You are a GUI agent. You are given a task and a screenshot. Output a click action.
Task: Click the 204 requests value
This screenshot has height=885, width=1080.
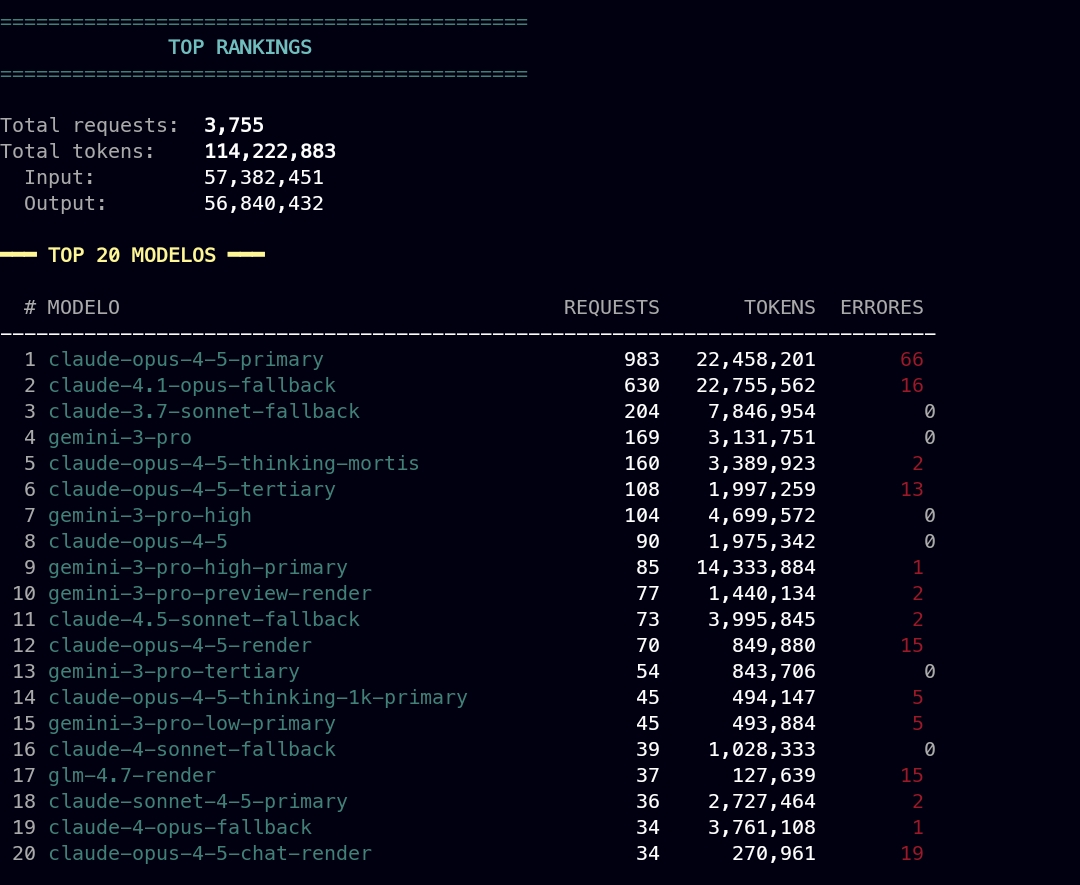(642, 412)
